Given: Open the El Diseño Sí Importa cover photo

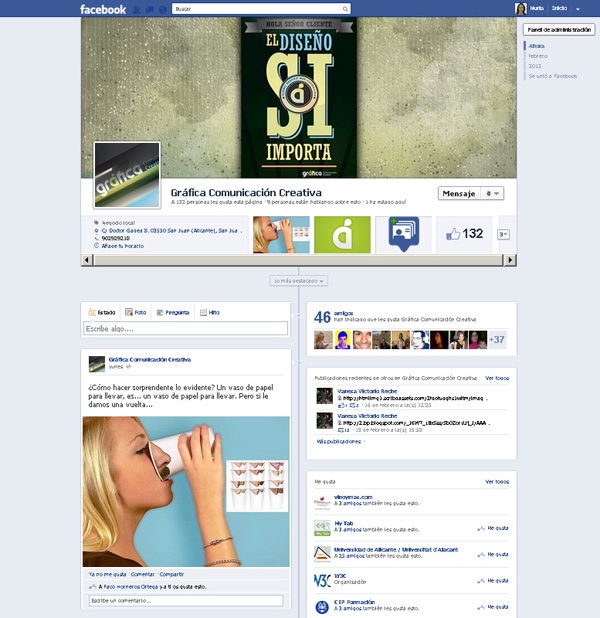Looking at the screenshot, I should [299, 97].
